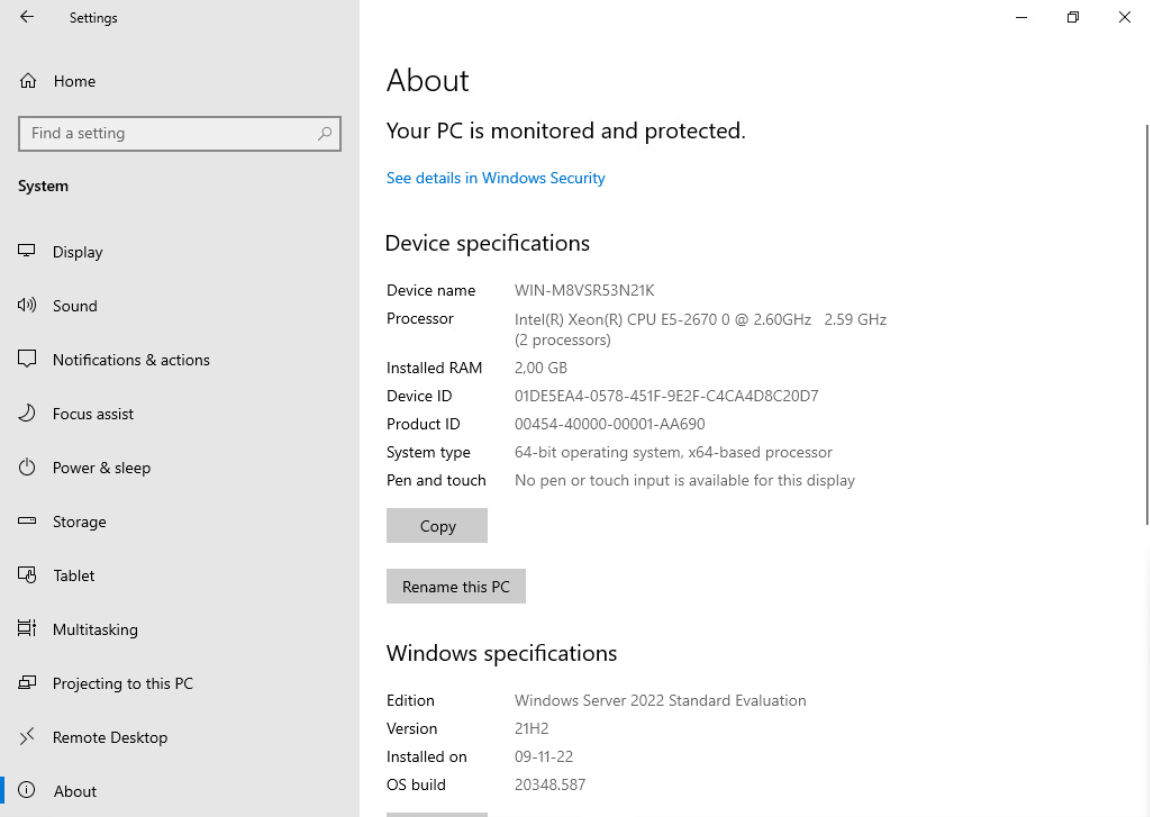Click the search magnifier icon
This screenshot has height=817, width=1150.
click(324, 133)
